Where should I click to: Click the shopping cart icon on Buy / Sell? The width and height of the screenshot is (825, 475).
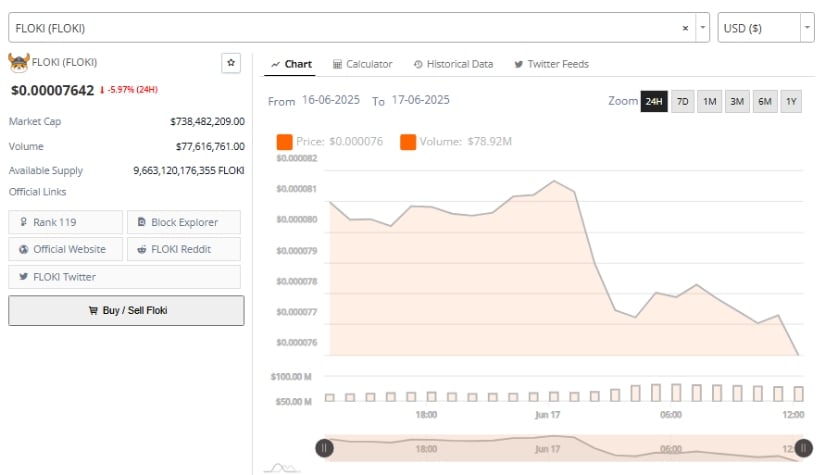(x=93, y=310)
